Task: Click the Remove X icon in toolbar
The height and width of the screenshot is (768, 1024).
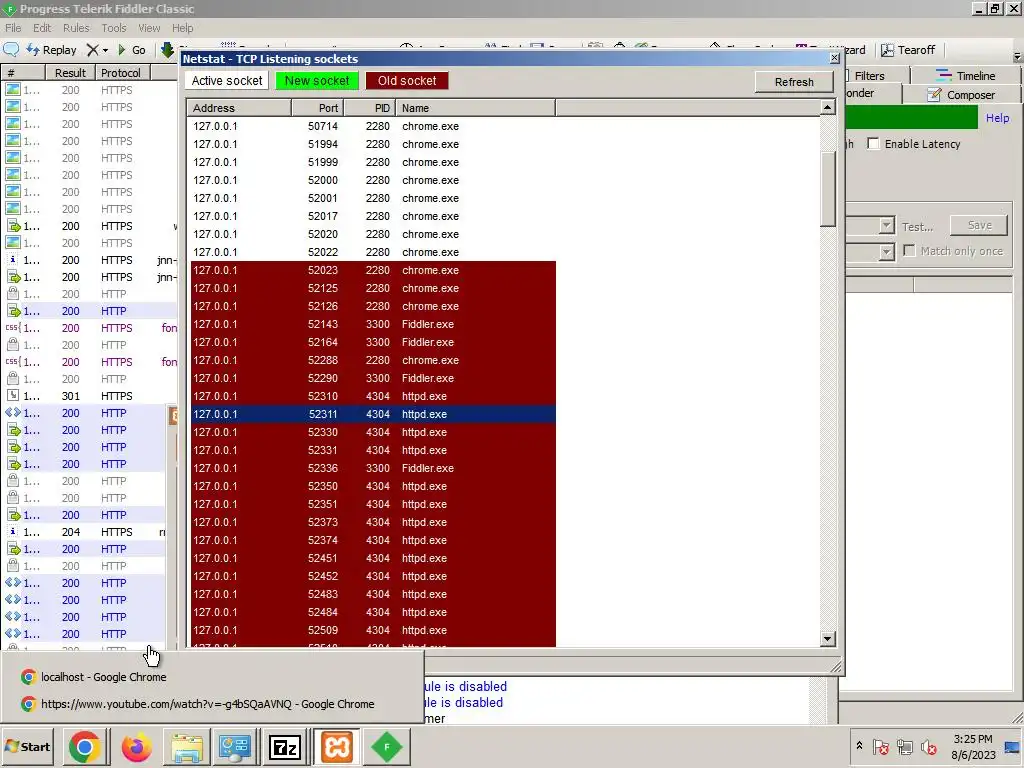Action: coord(93,50)
